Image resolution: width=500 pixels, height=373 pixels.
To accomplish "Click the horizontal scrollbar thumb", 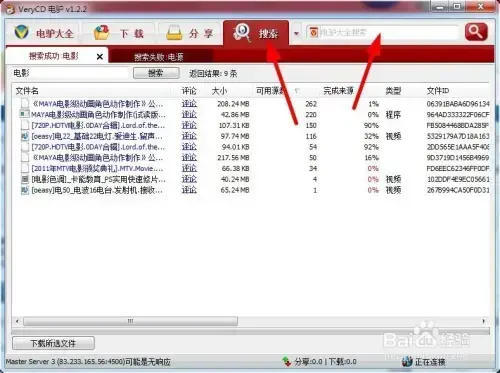I will click(x=130, y=321).
